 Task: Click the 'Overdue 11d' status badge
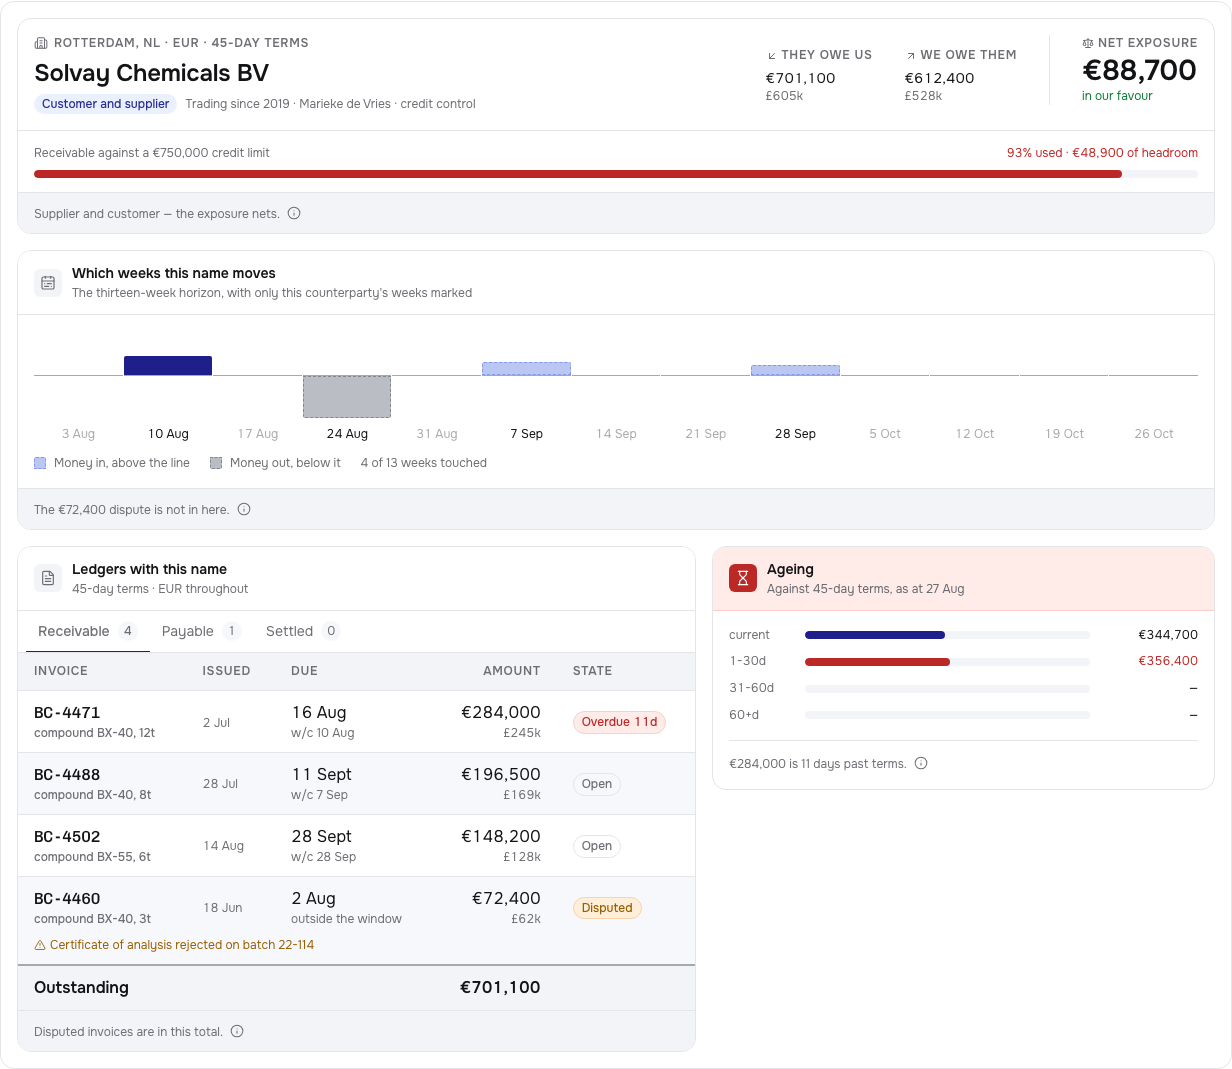click(x=619, y=722)
